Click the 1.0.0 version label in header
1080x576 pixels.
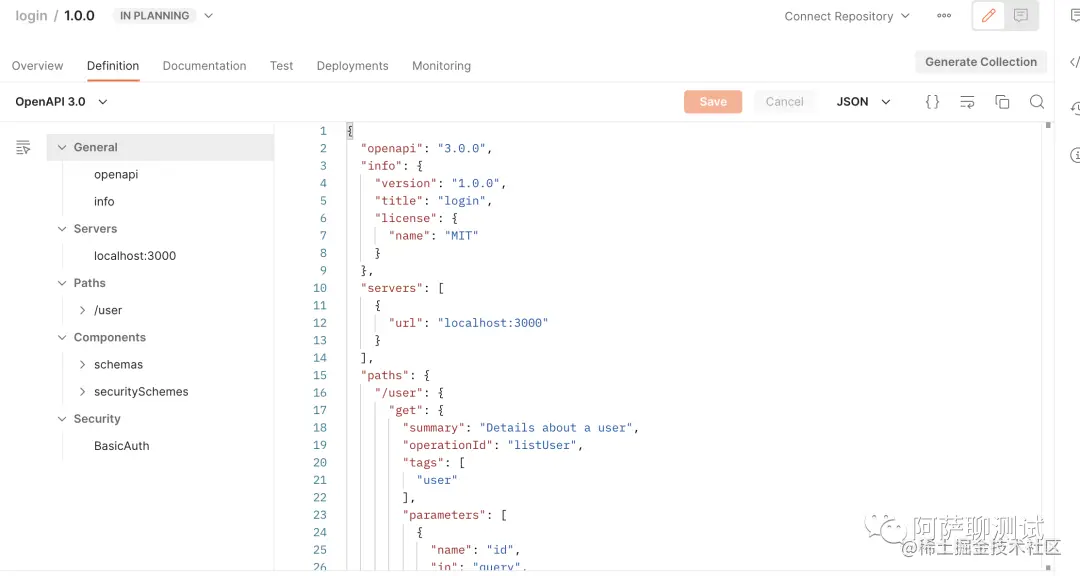tap(79, 16)
